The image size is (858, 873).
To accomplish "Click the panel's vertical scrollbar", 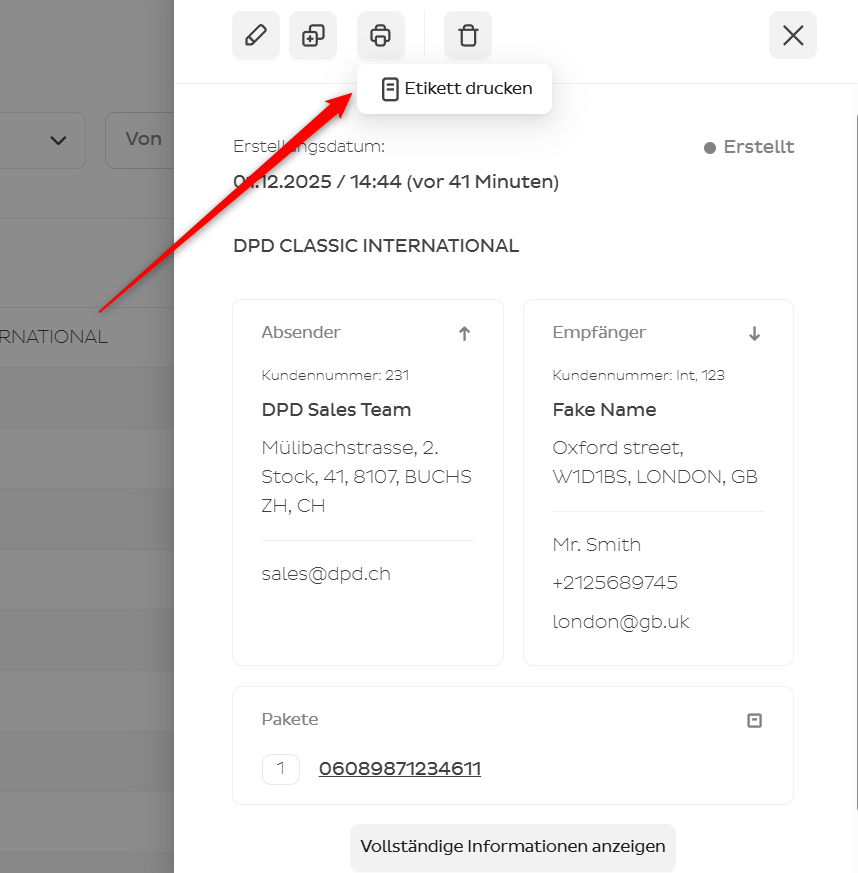I will point(856,462).
